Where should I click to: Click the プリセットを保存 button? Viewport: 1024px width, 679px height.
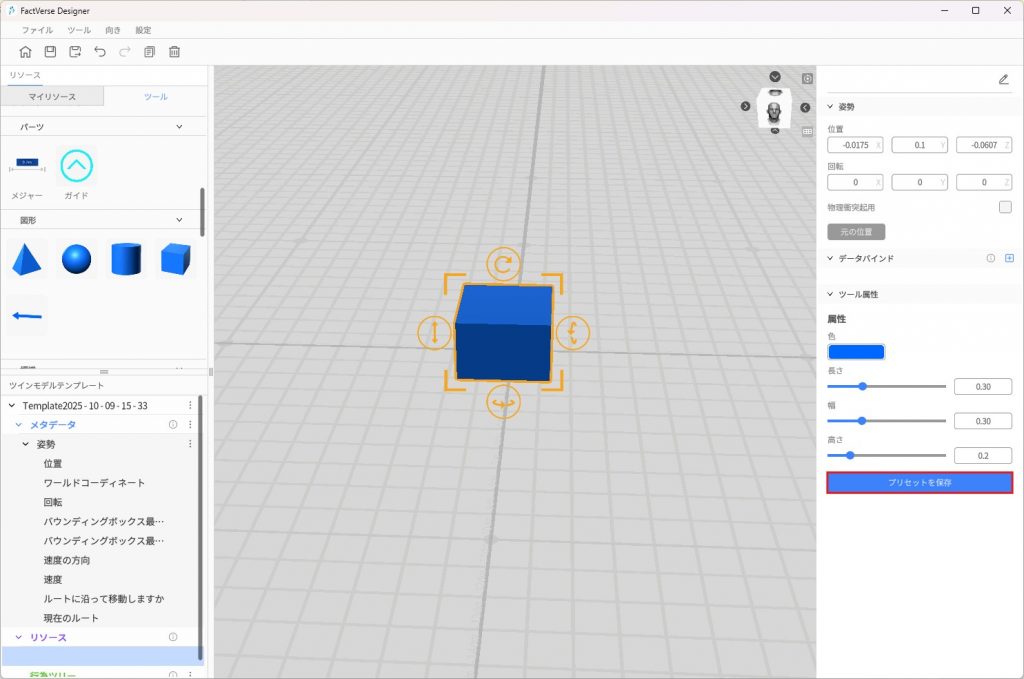pos(919,482)
